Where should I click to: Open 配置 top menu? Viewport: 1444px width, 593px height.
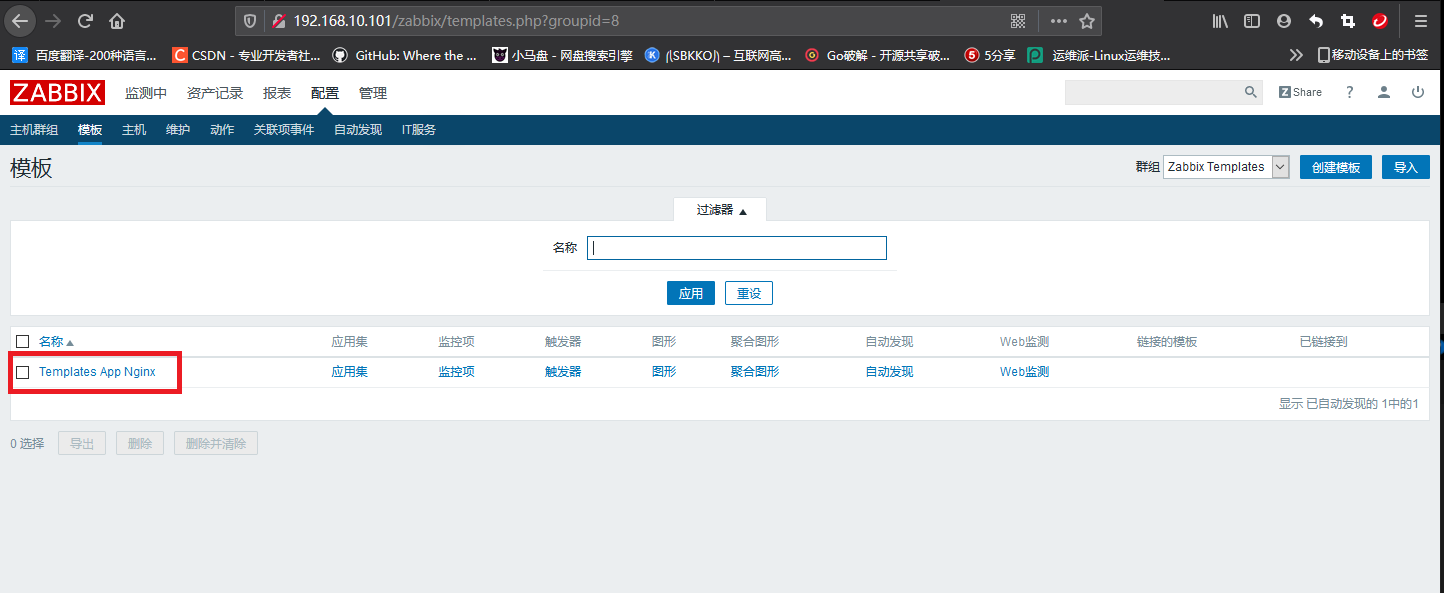pyautogui.click(x=325, y=93)
